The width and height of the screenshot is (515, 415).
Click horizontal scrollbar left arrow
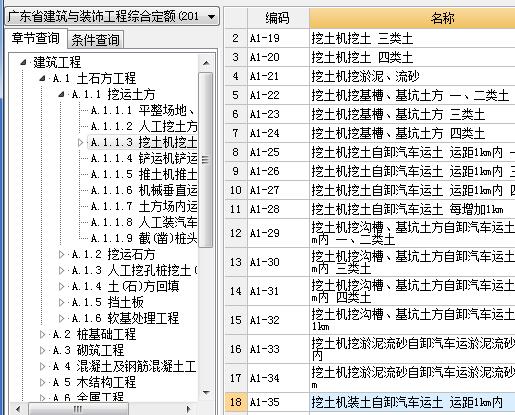18,409
